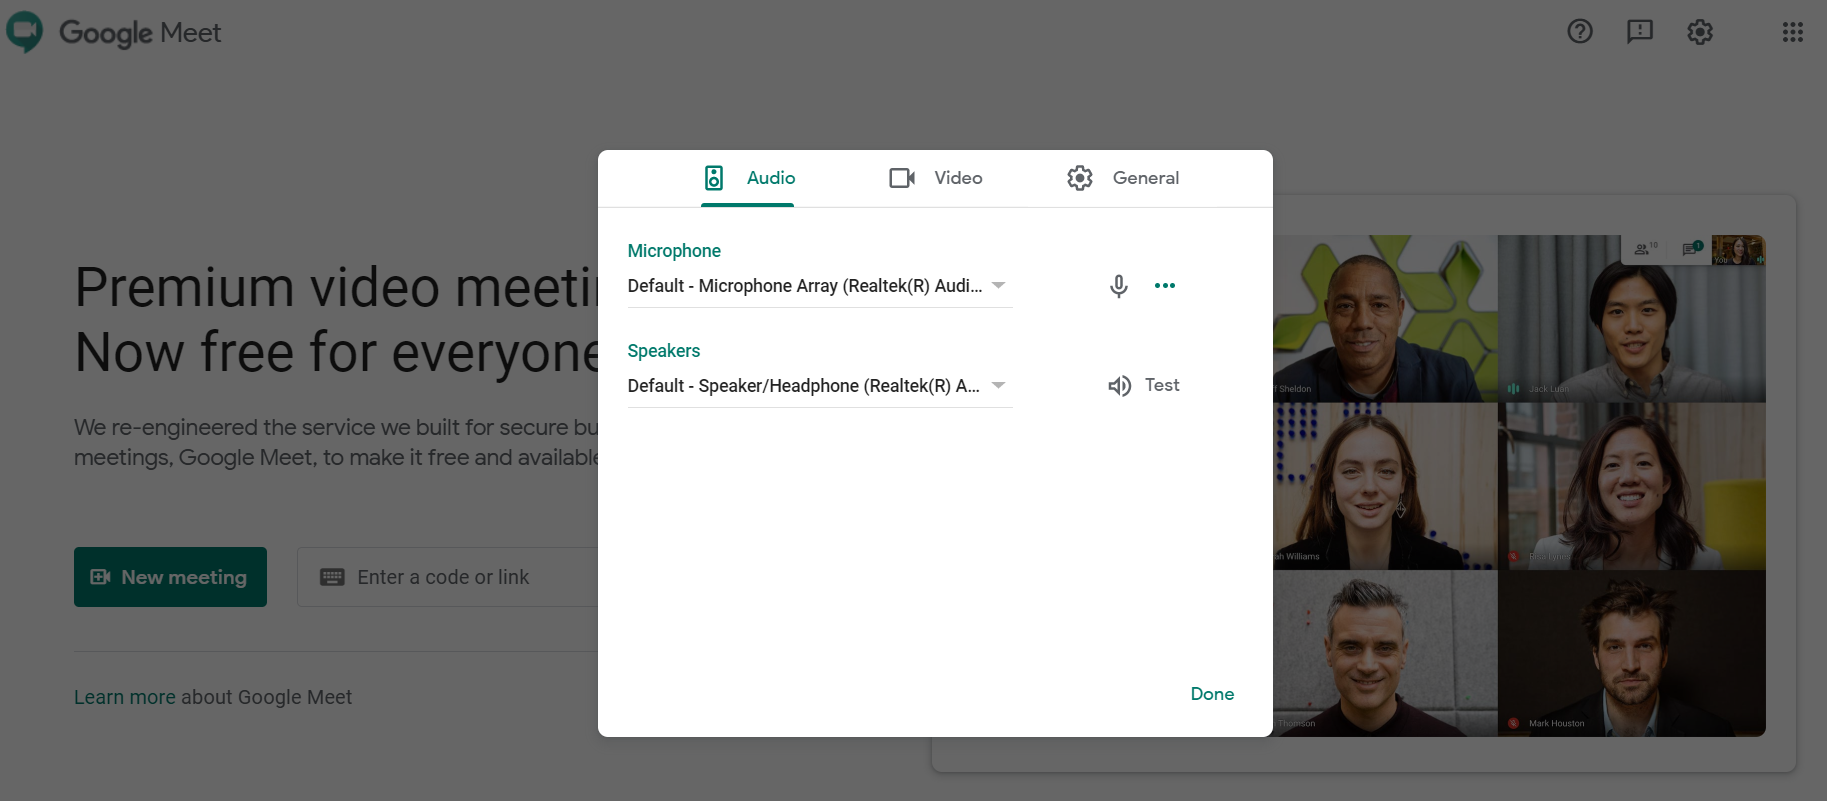1827x801 pixels.
Task: Click the Speakers dropdown arrow
Action: pyautogui.click(x=998, y=385)
